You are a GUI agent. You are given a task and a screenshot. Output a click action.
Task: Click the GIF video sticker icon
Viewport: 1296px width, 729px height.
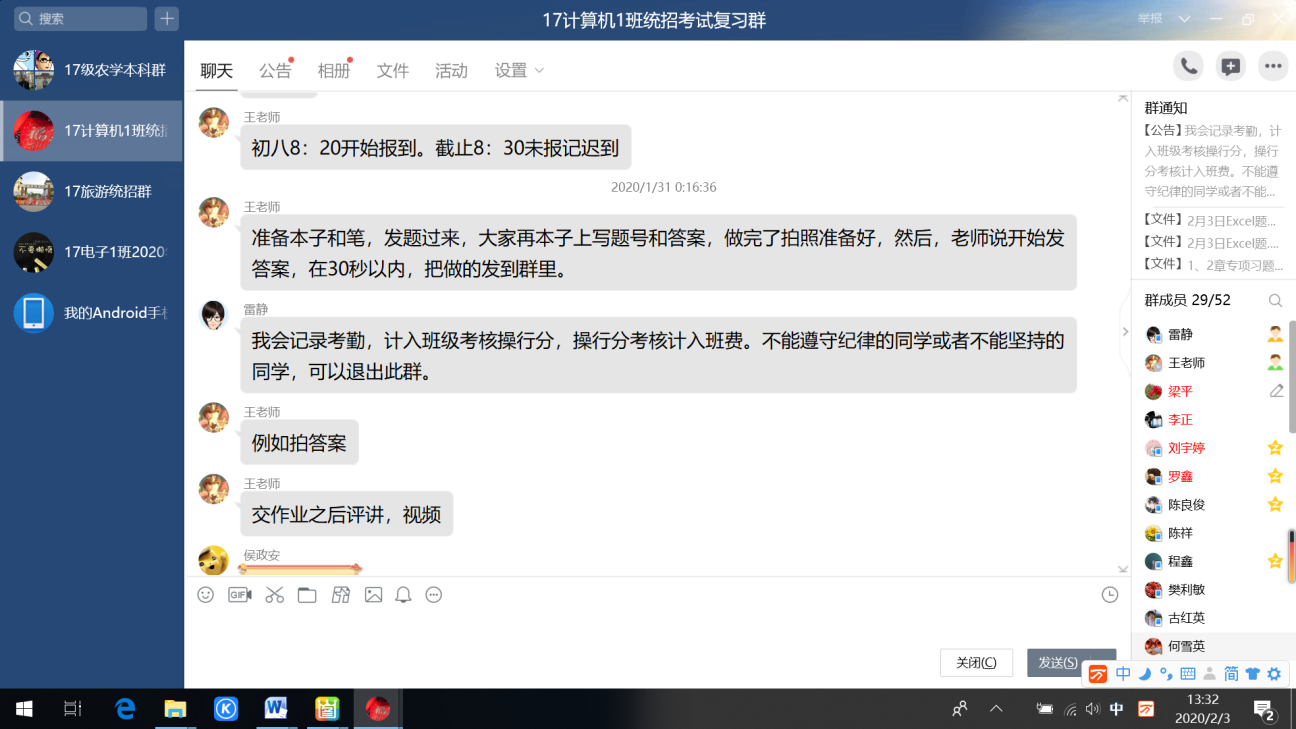coord(240,595)
